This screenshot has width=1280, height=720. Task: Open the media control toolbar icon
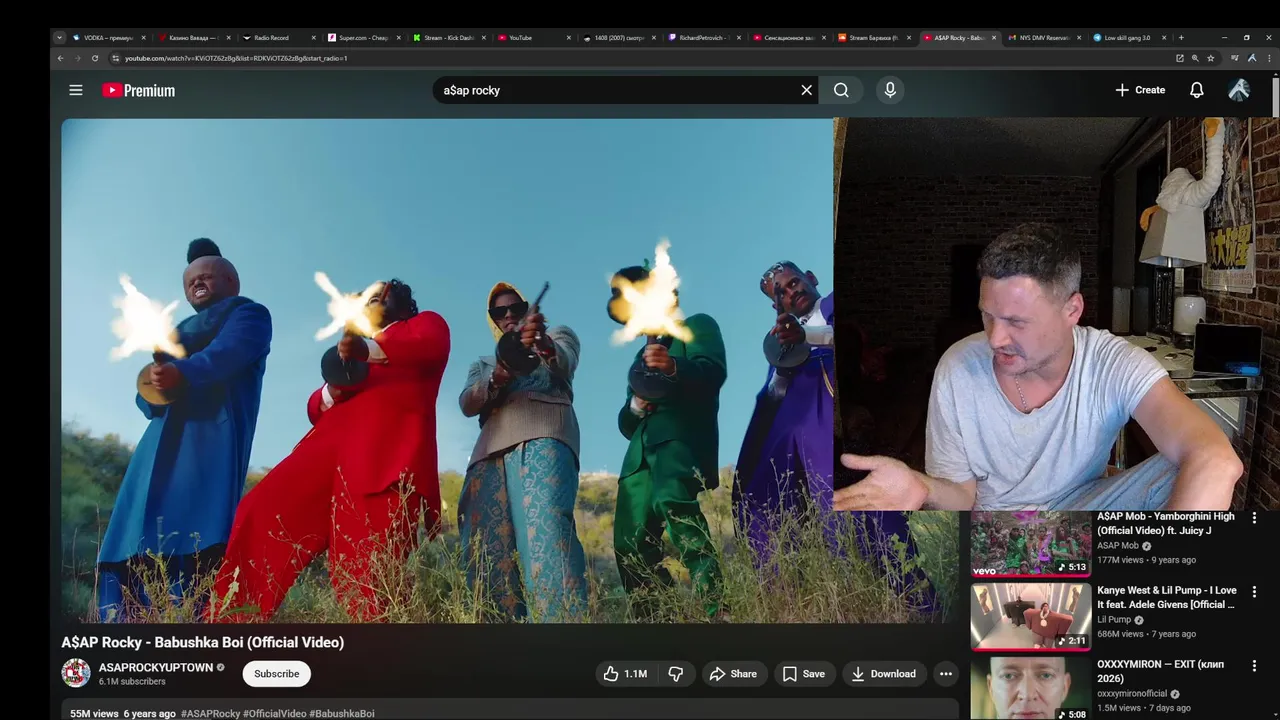click(1234, 58)
